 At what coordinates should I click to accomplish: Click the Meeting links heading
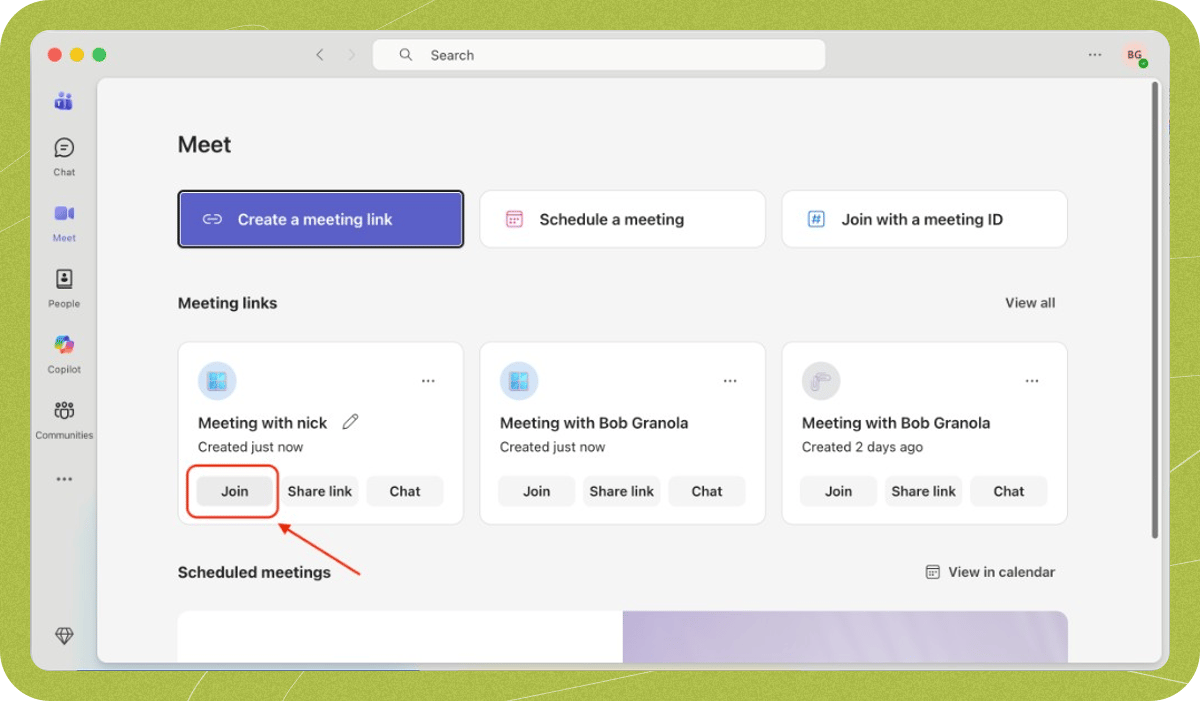(x=228, y=303)
